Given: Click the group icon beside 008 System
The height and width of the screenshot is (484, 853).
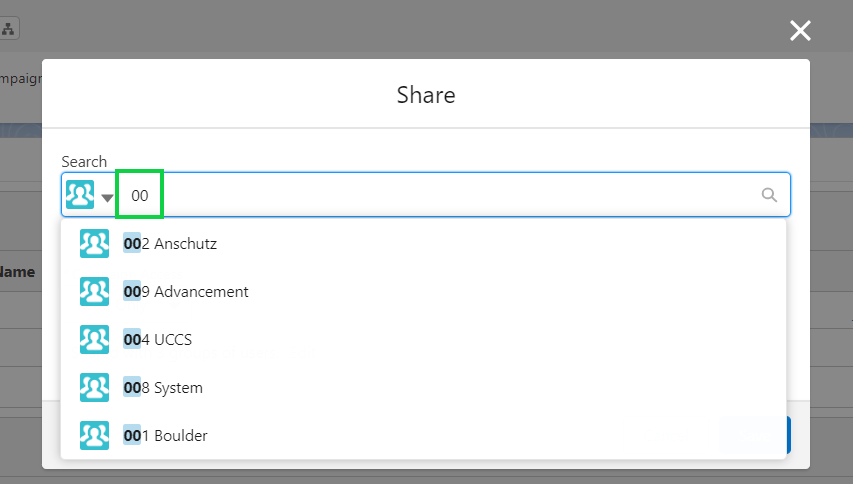Looking at the screenshot, I should click(x=94, y=387).
